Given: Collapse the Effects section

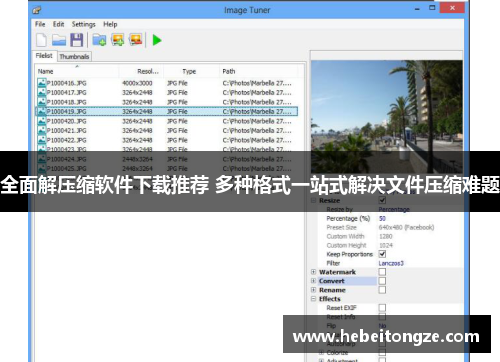Looking at the screenshot, I should (x=313, y=299).
